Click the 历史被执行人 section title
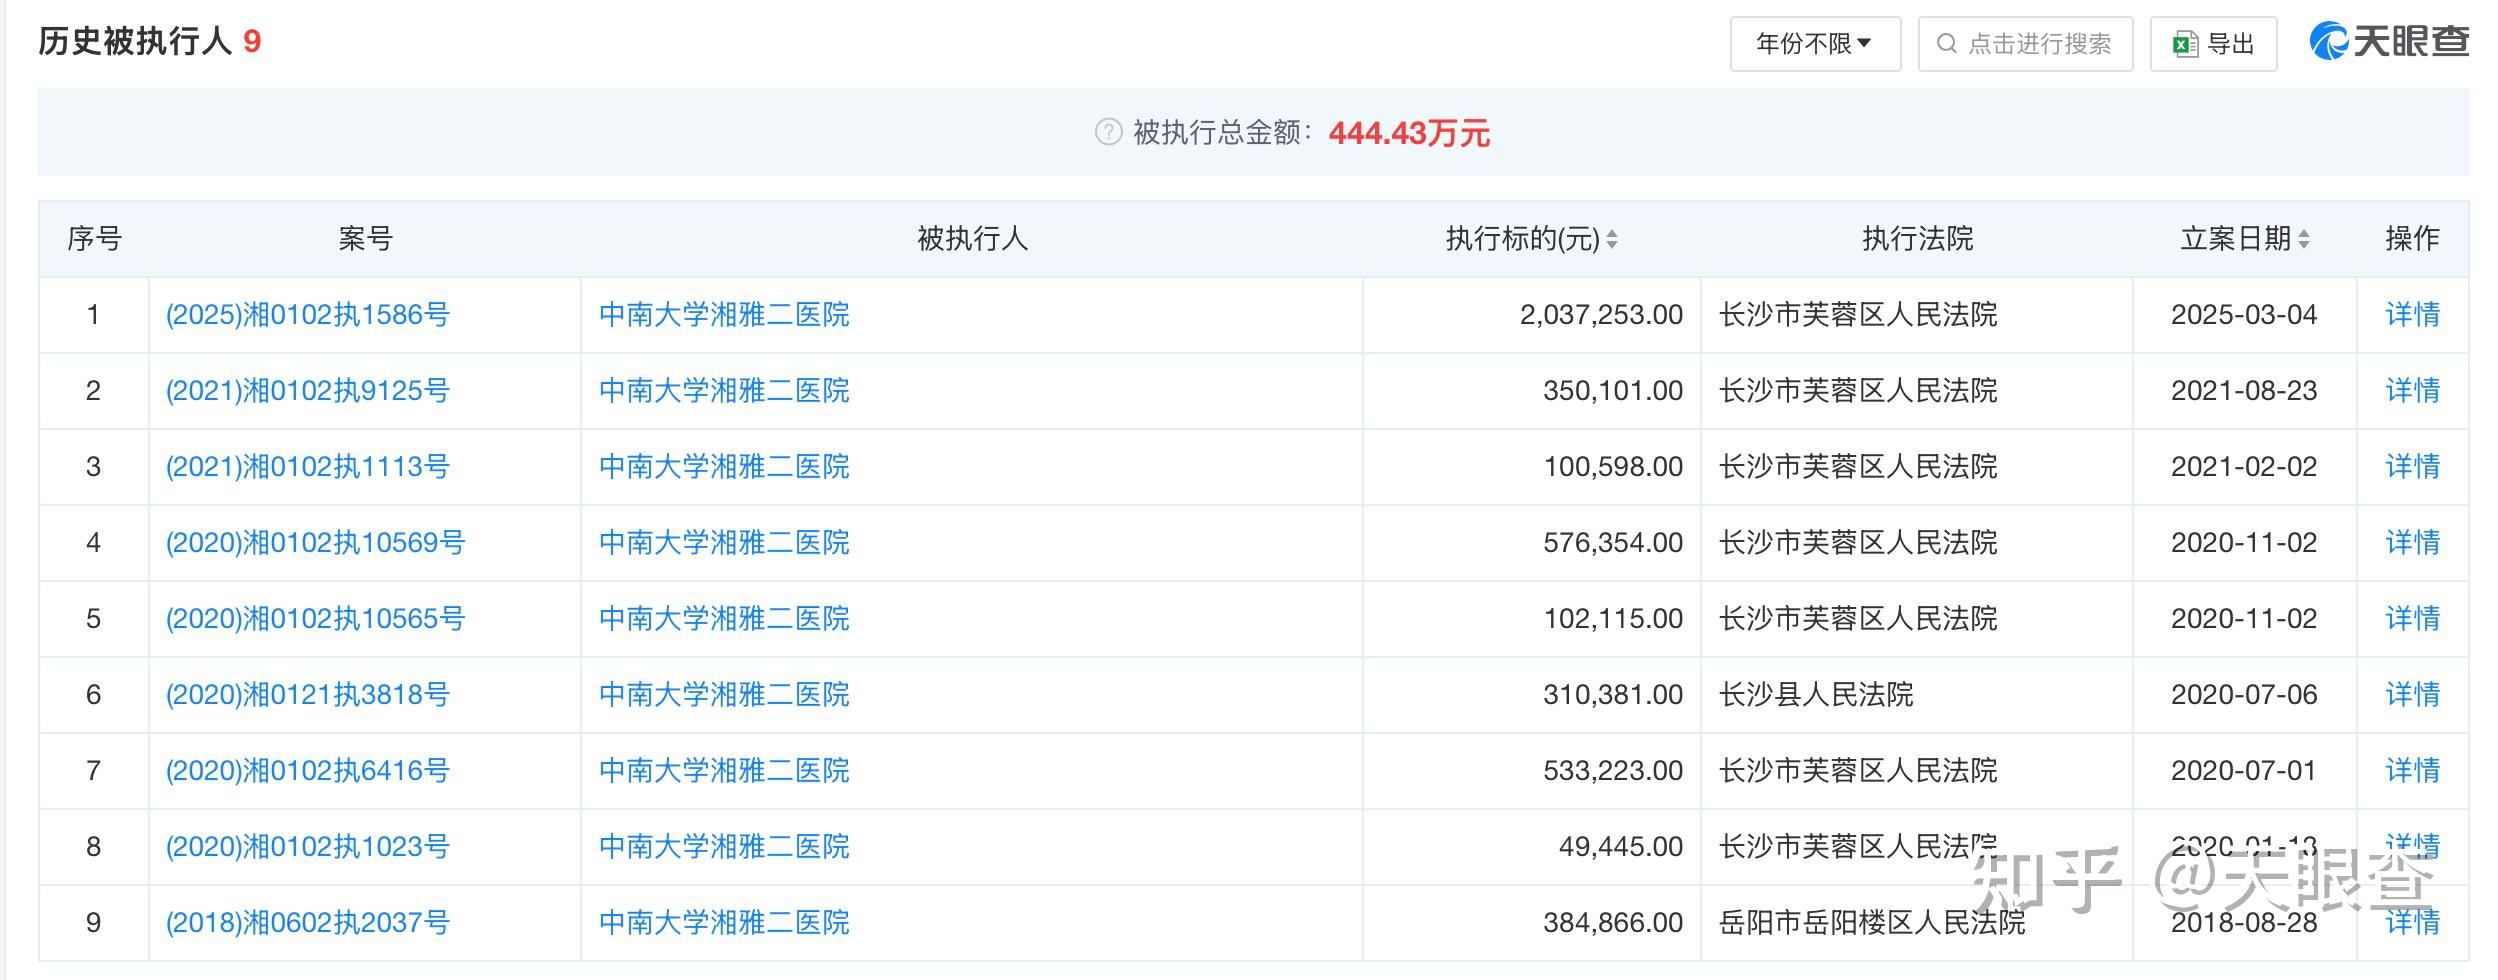 click(x=135, y=41)
